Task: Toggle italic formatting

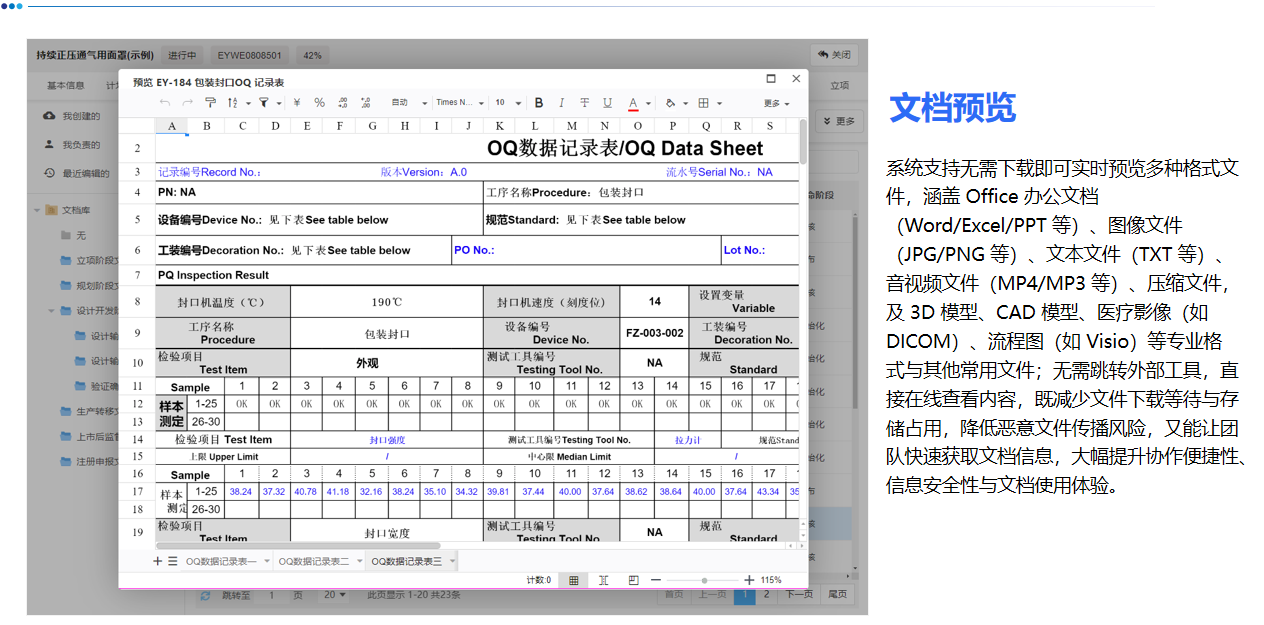Action: [562, 103]
